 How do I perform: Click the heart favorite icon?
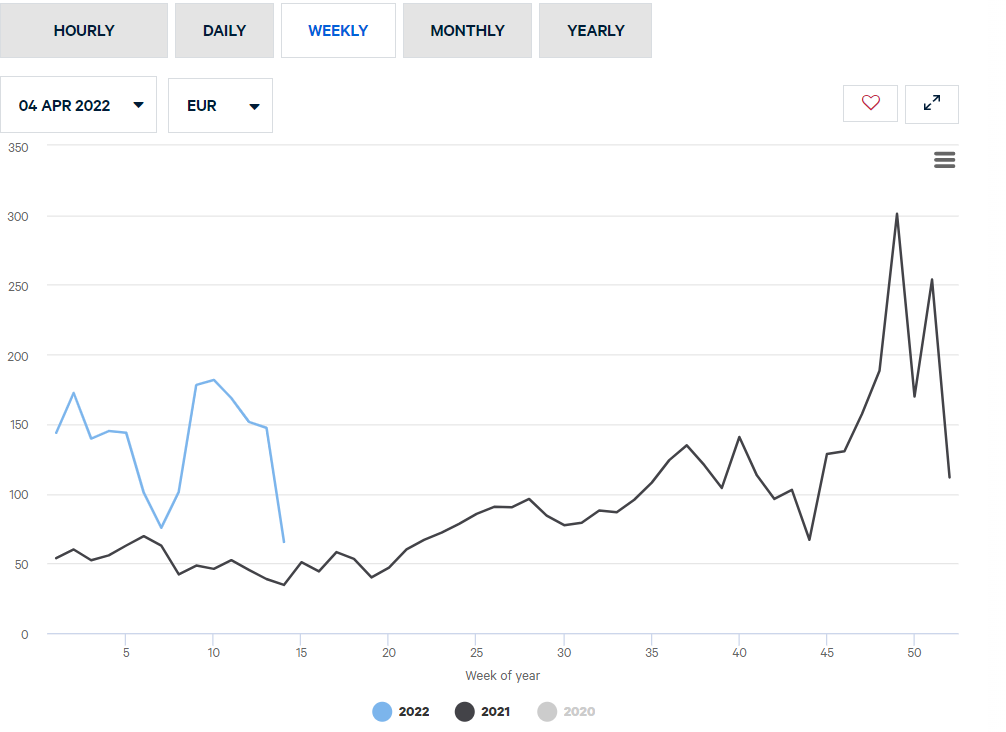[870, 103]
